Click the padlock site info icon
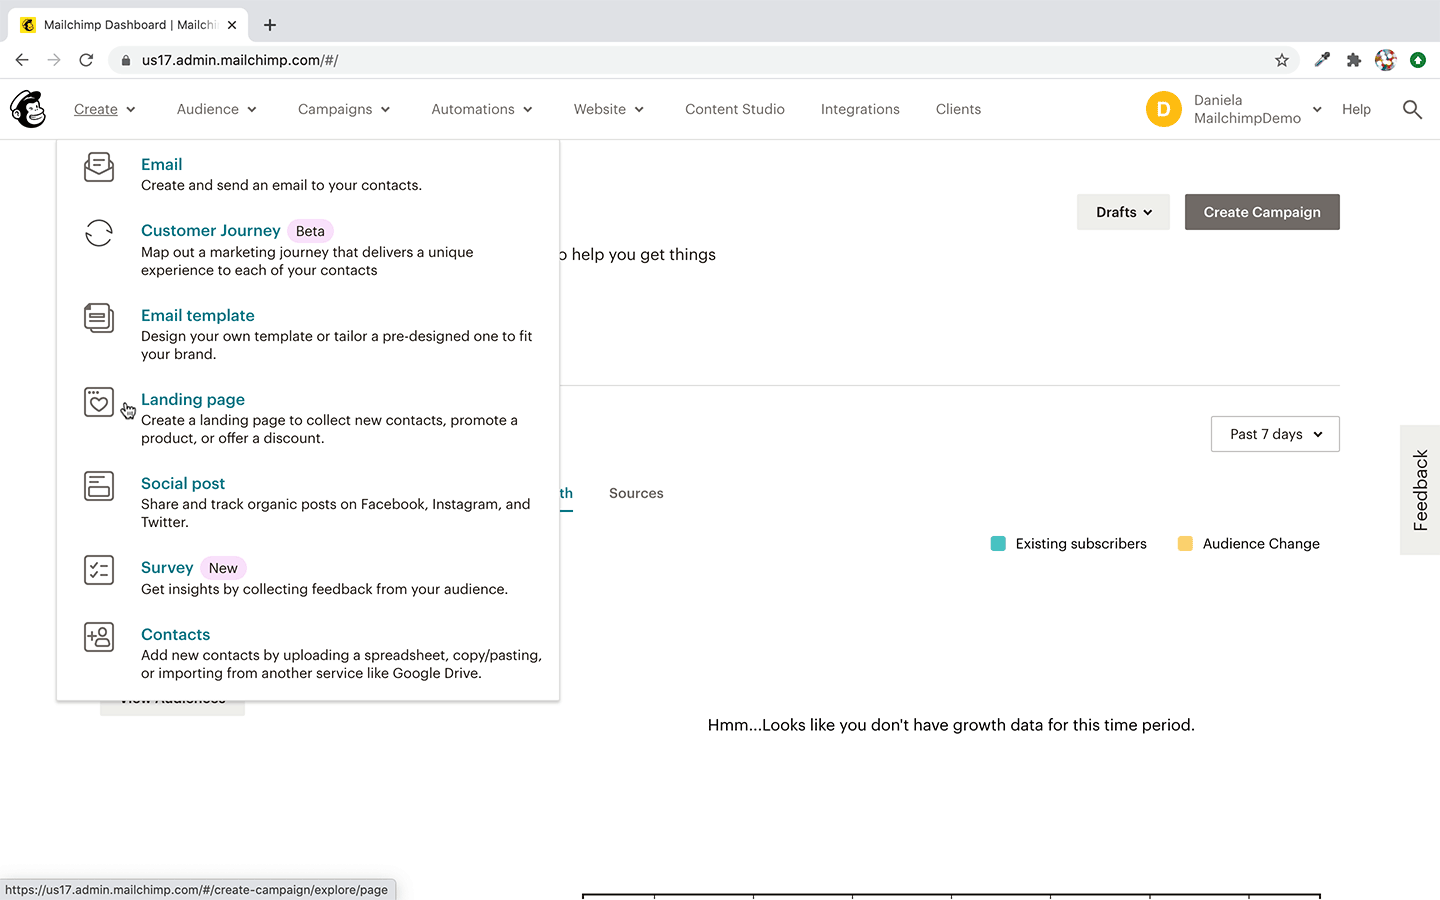The width and height of the screenshot is (1440, 900). (126, 60)
